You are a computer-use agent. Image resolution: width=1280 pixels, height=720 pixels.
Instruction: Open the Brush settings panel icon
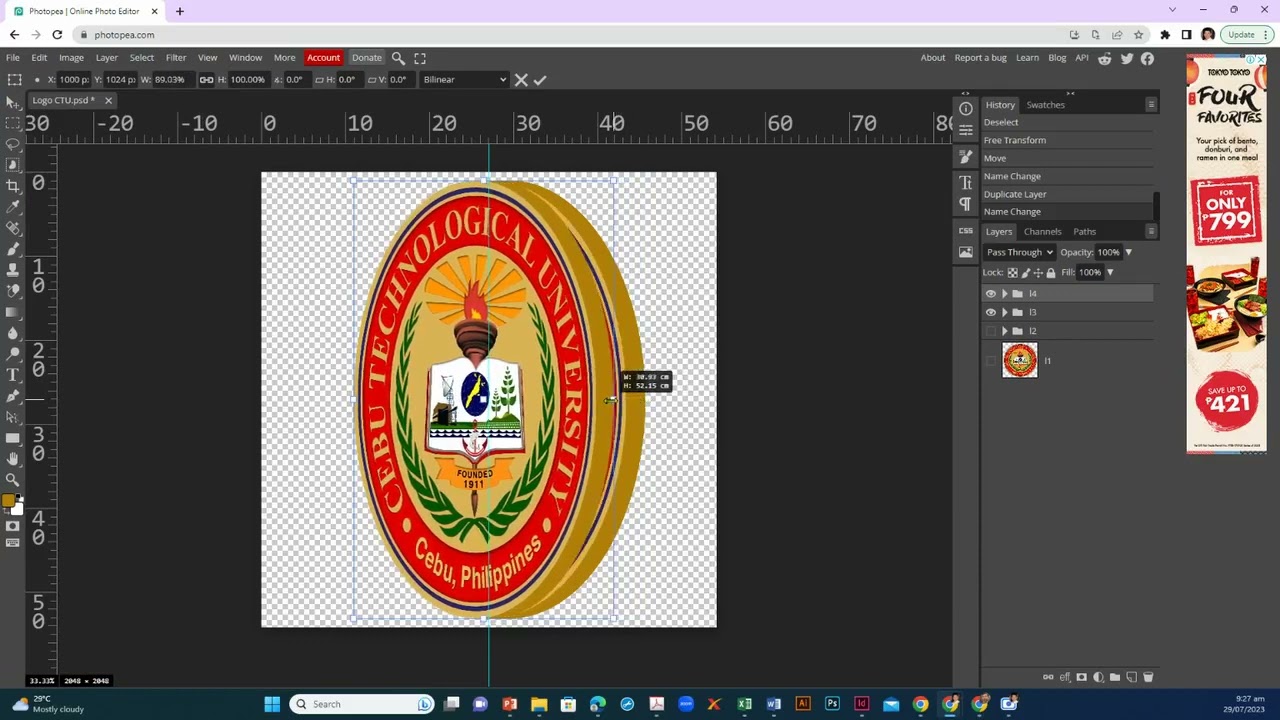[965, 157]
